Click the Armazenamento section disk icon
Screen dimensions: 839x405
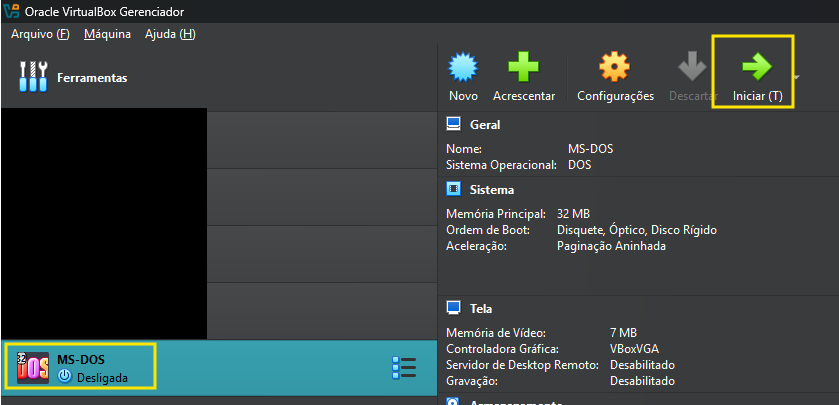pyautogui.click(x=454, y=401)
